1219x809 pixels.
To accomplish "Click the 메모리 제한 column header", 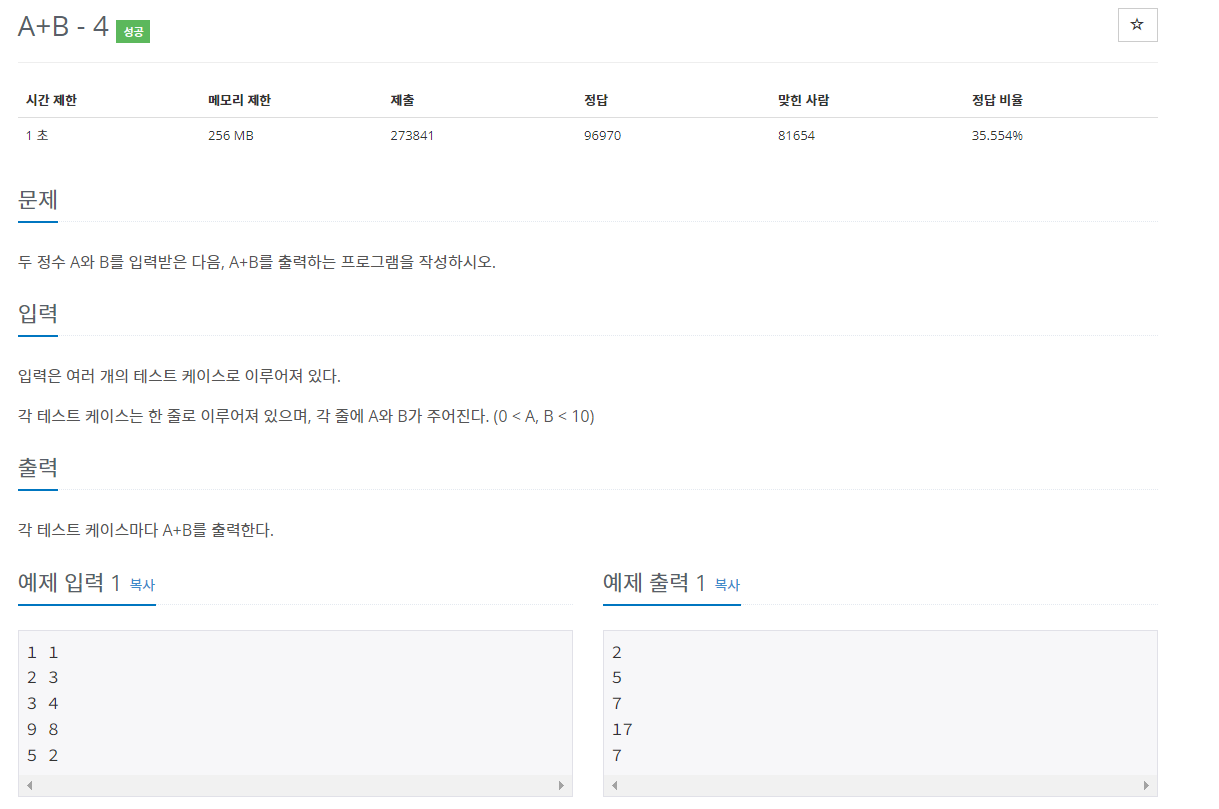I will [239, 100].
